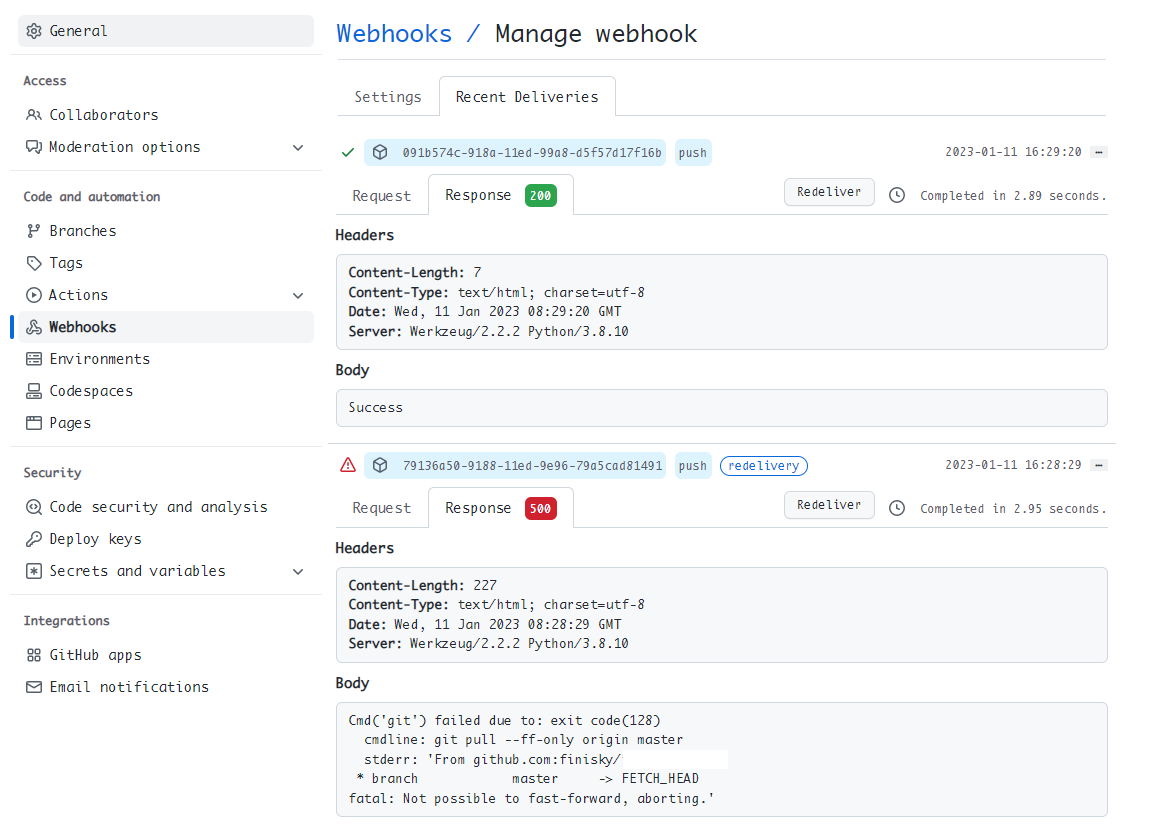Viewport: 1164px width, 826px height.
Task: Open Deploy keys settings
Action: pos(100,538)
